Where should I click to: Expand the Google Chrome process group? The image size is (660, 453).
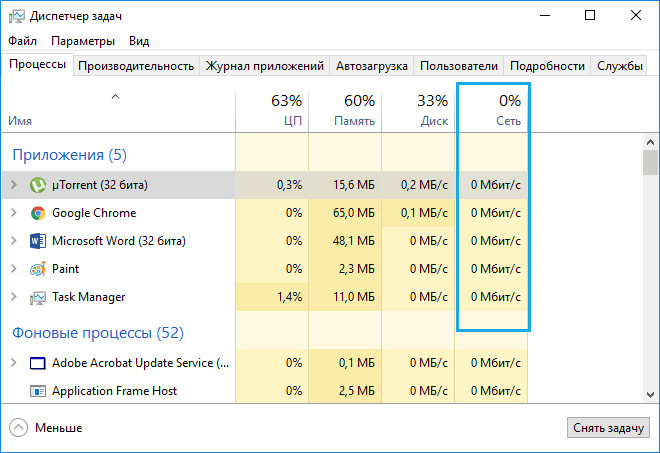click(x=13, y=213)
